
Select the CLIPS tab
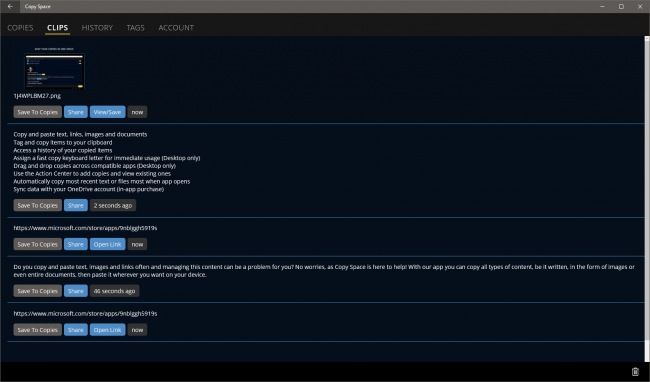click(x=57, y=28)
